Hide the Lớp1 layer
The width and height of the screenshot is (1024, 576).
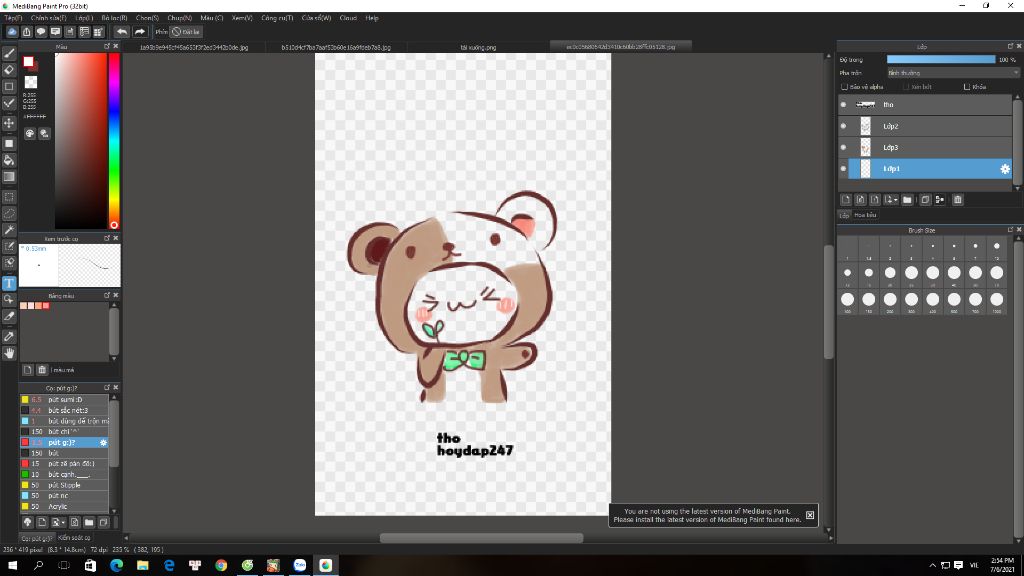point(843,168)
